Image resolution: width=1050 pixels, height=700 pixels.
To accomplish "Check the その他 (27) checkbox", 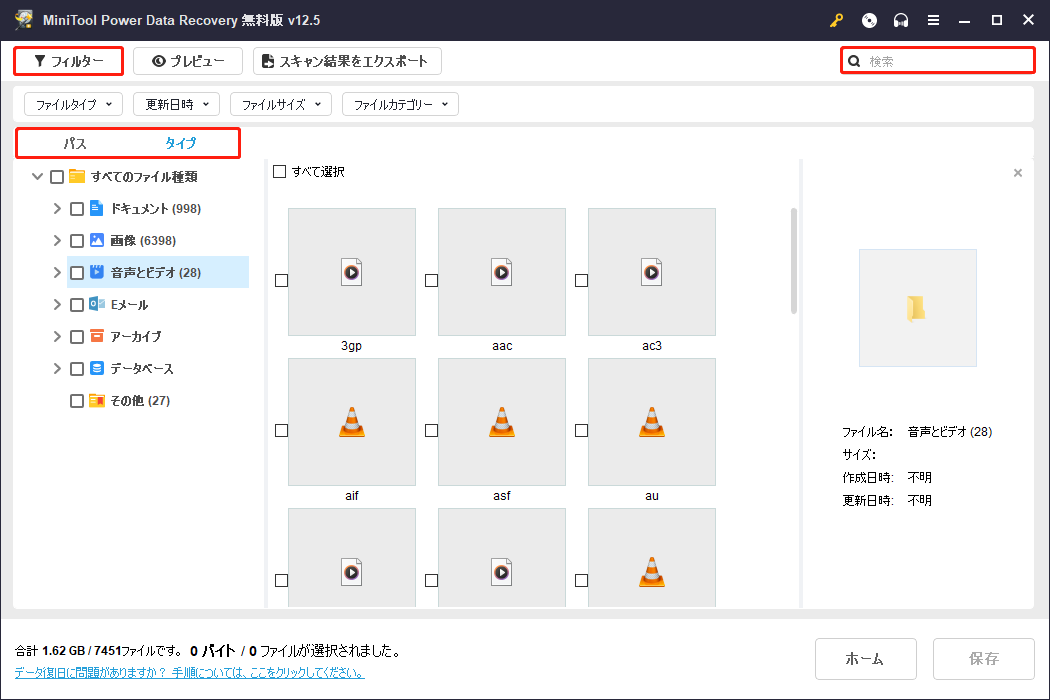I will click(77, 401).
